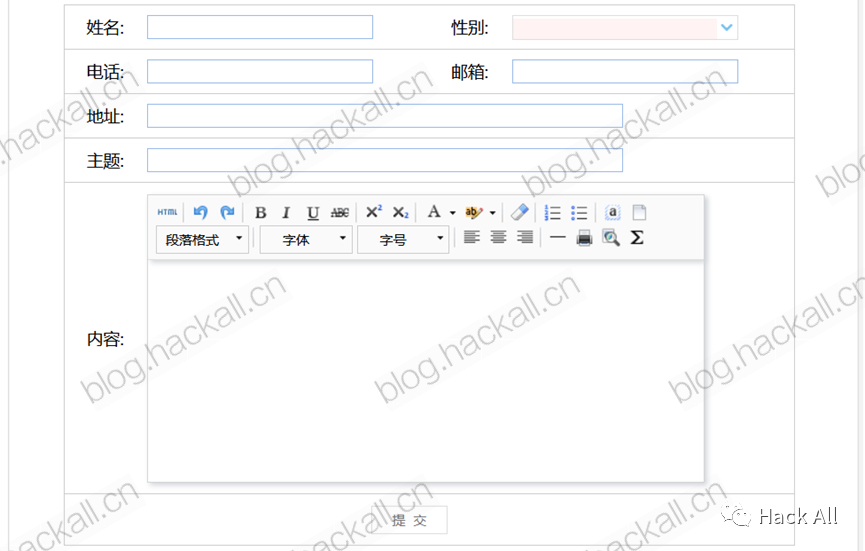865x551 pixels.
Task: Insert bulleted unordered list
Action: point(579,212)
